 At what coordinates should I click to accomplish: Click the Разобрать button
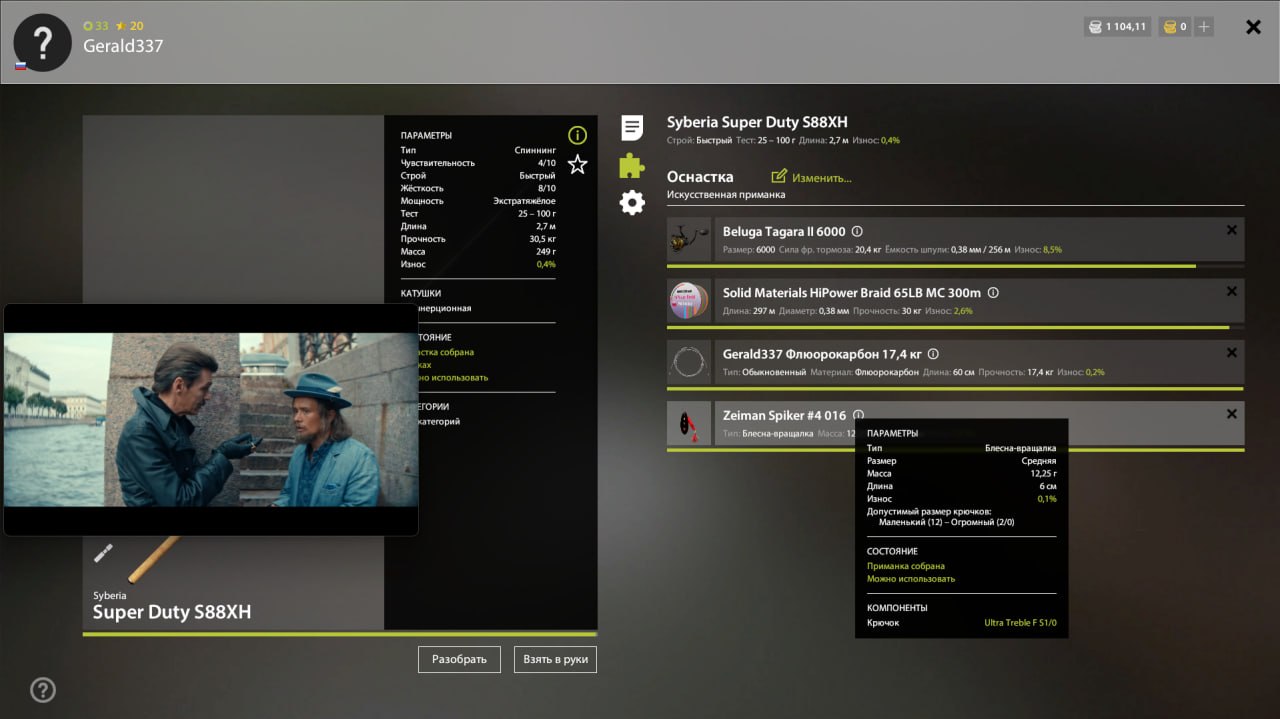(x=459, y=659)
